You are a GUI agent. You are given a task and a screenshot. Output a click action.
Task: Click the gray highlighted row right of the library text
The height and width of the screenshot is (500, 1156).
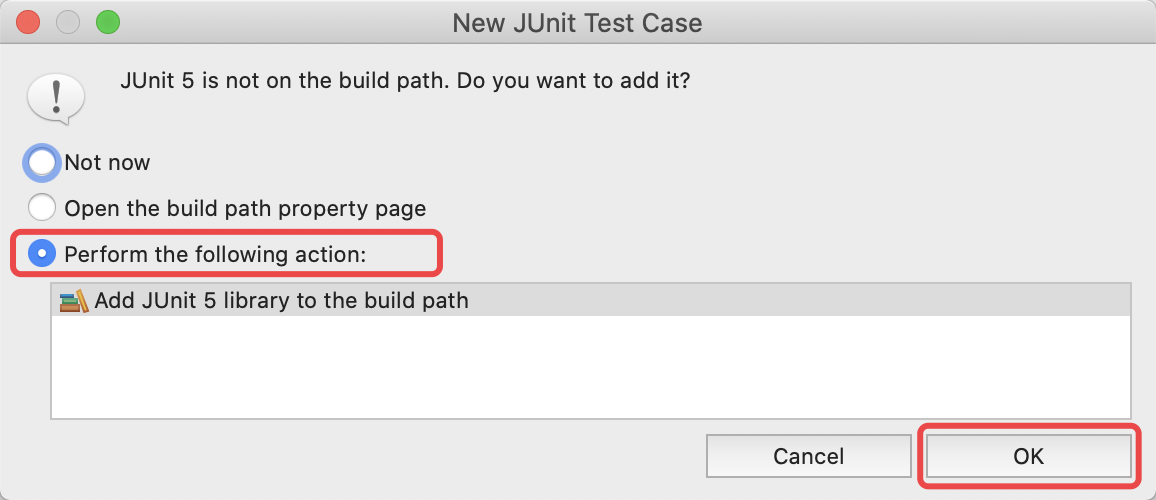tap(799, 300)
